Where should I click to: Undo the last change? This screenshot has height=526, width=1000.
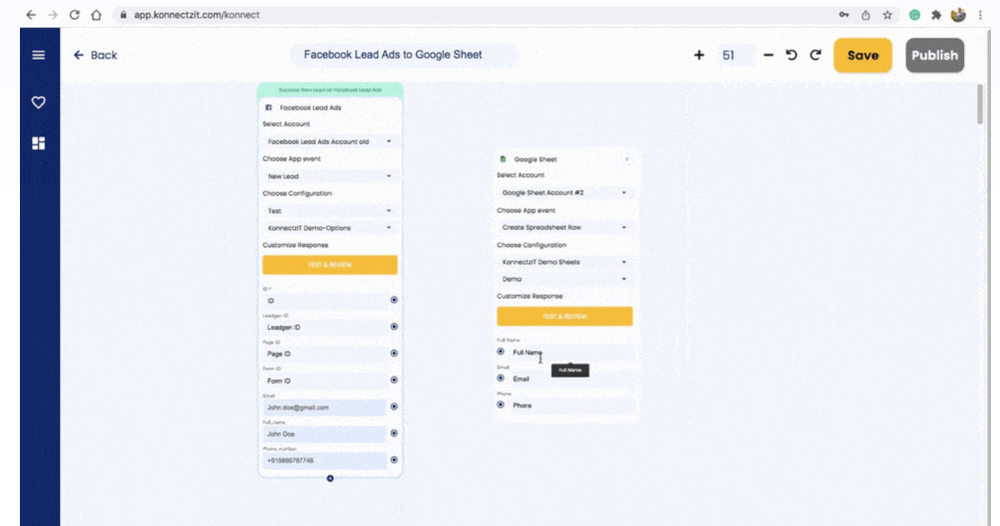791,55
